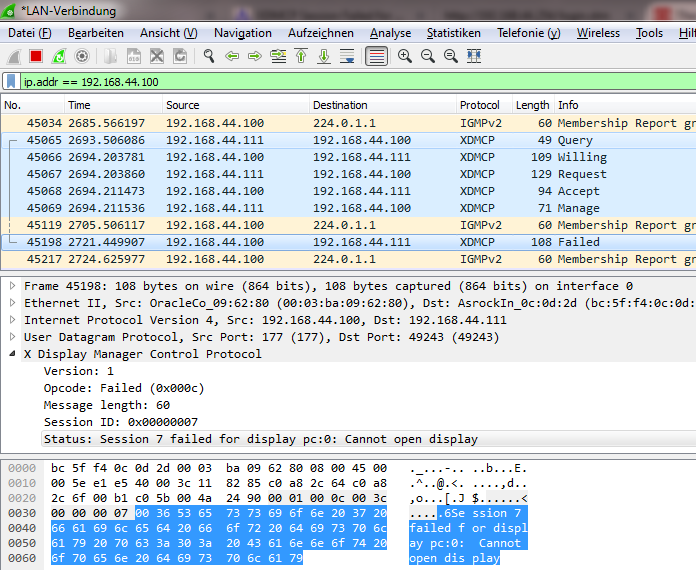This screenshot has width=696, height=570.
Task: Reload this capture file icon
Action: (180, 56)
